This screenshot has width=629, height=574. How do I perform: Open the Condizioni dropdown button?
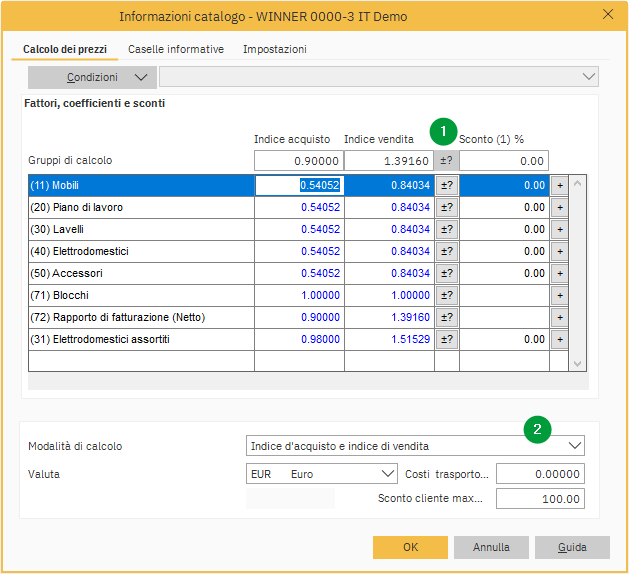point(92,77)
